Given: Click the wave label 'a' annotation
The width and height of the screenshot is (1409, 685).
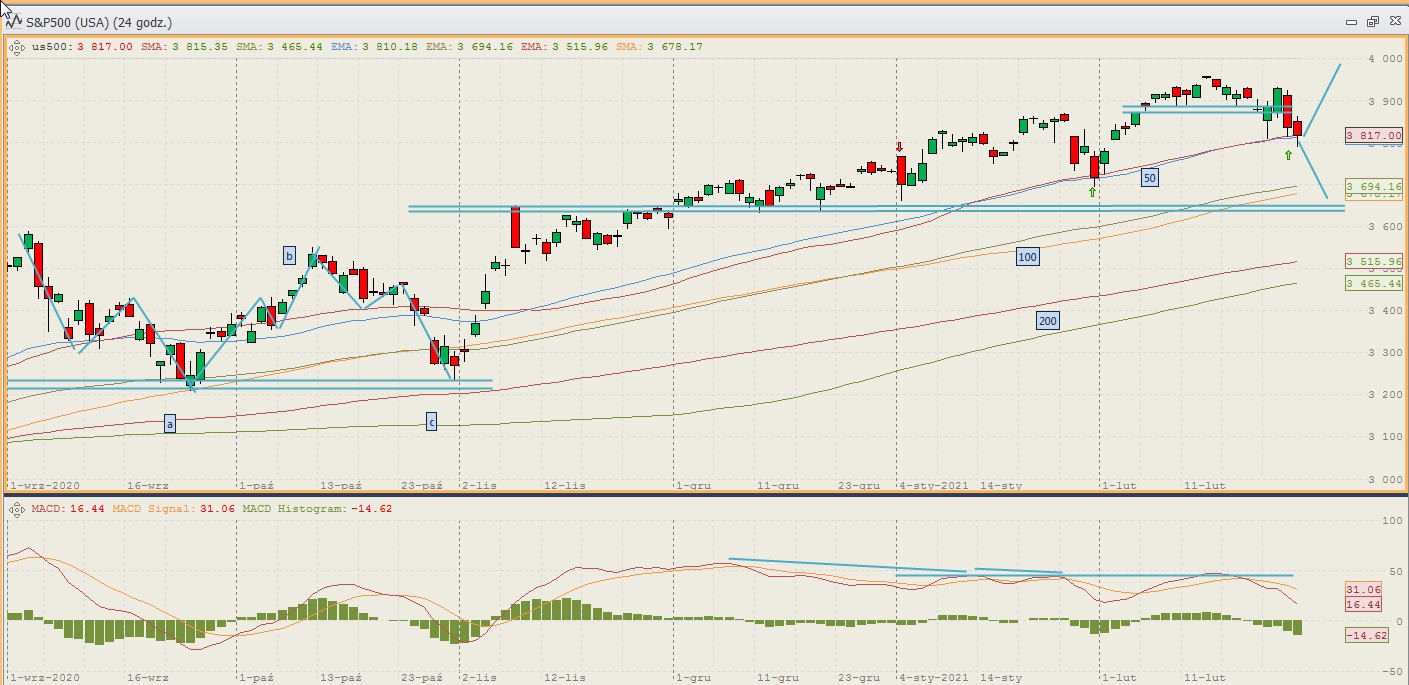Looking at the screenshot, I should [x=170, y=424].
